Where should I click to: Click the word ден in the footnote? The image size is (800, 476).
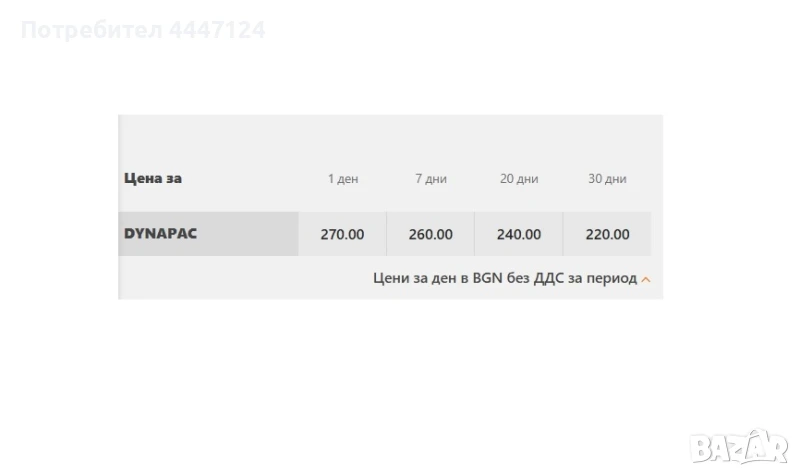(x=444, y=278)
